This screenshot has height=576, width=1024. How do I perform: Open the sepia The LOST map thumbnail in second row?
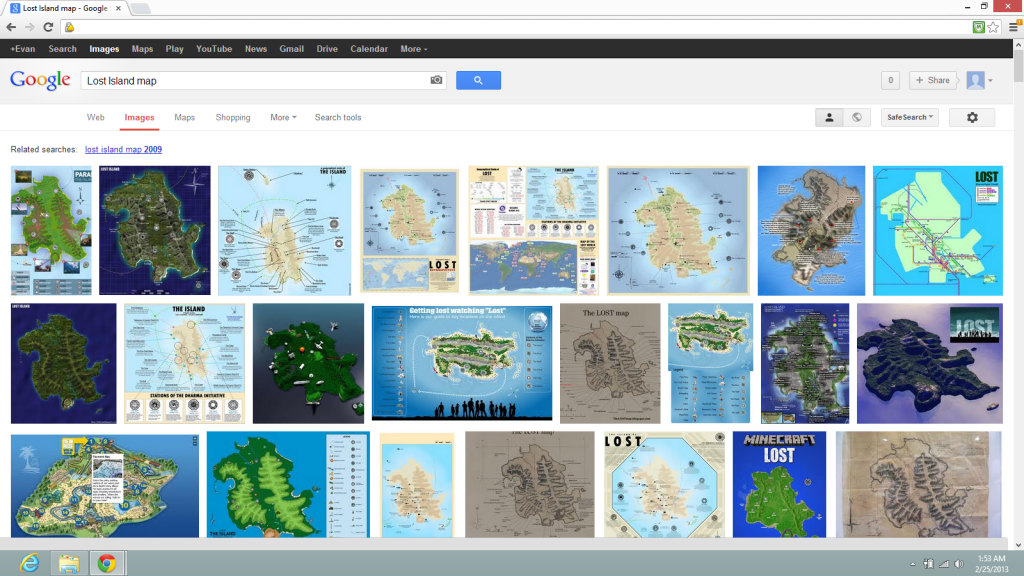[610, 363]
